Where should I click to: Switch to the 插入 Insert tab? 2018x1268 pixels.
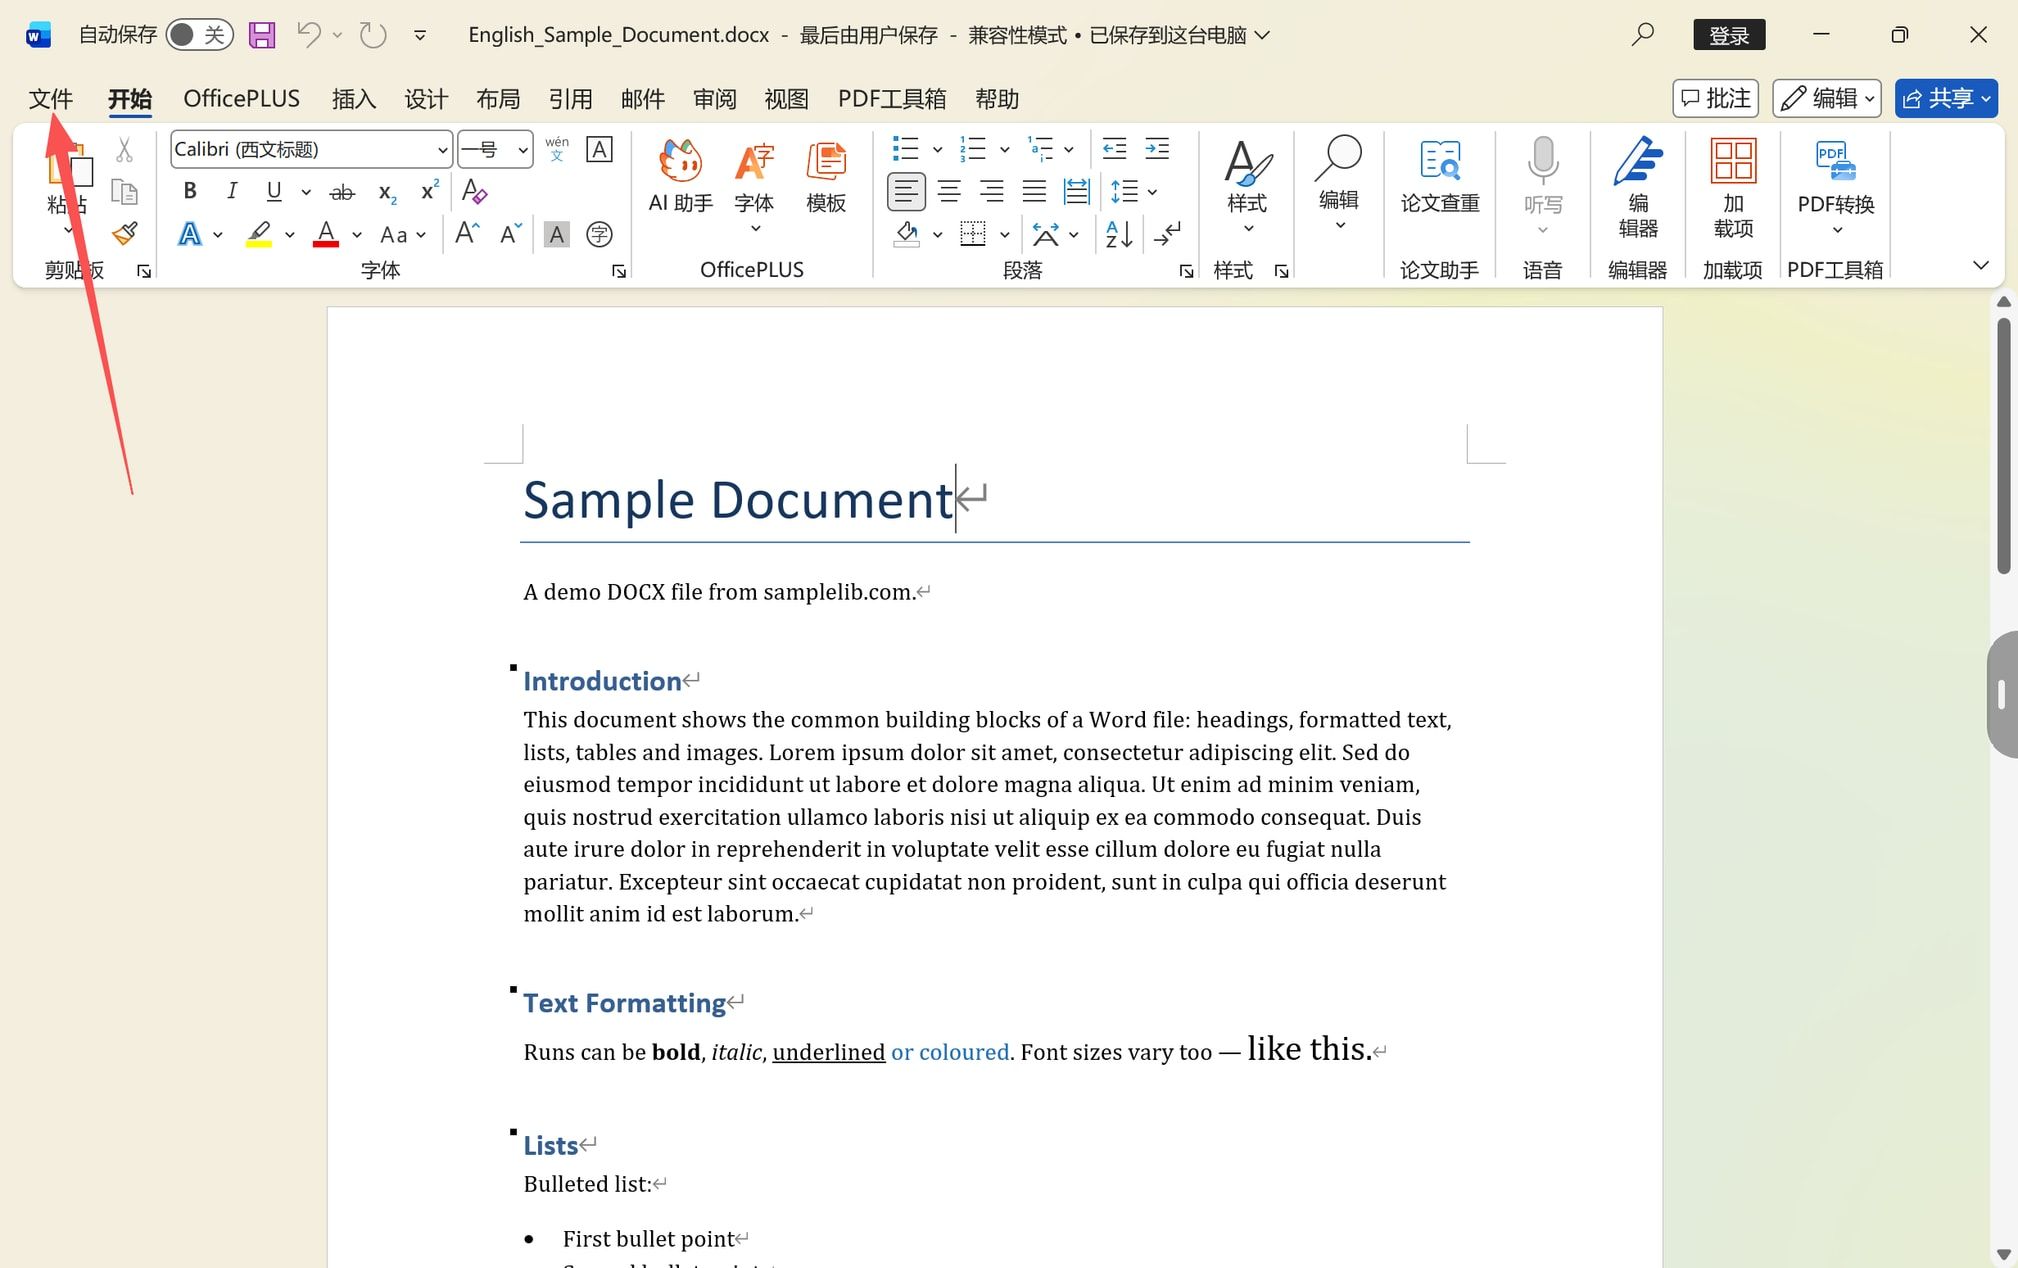354,99
